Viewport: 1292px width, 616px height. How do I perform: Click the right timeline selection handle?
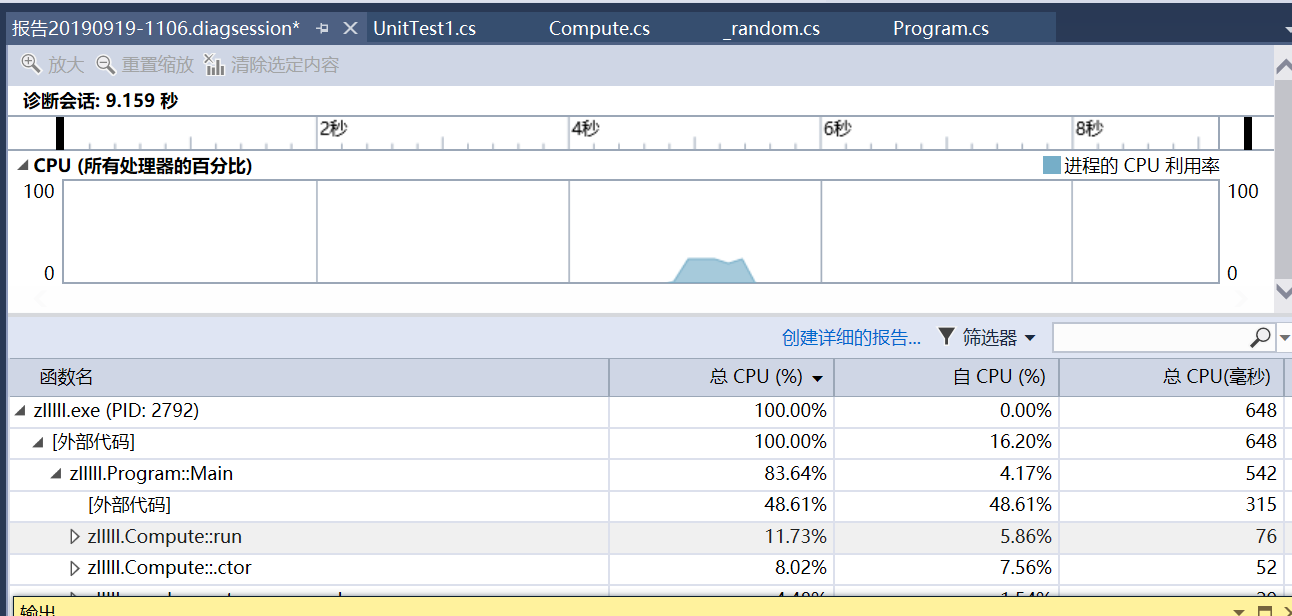coord(1248,133)
